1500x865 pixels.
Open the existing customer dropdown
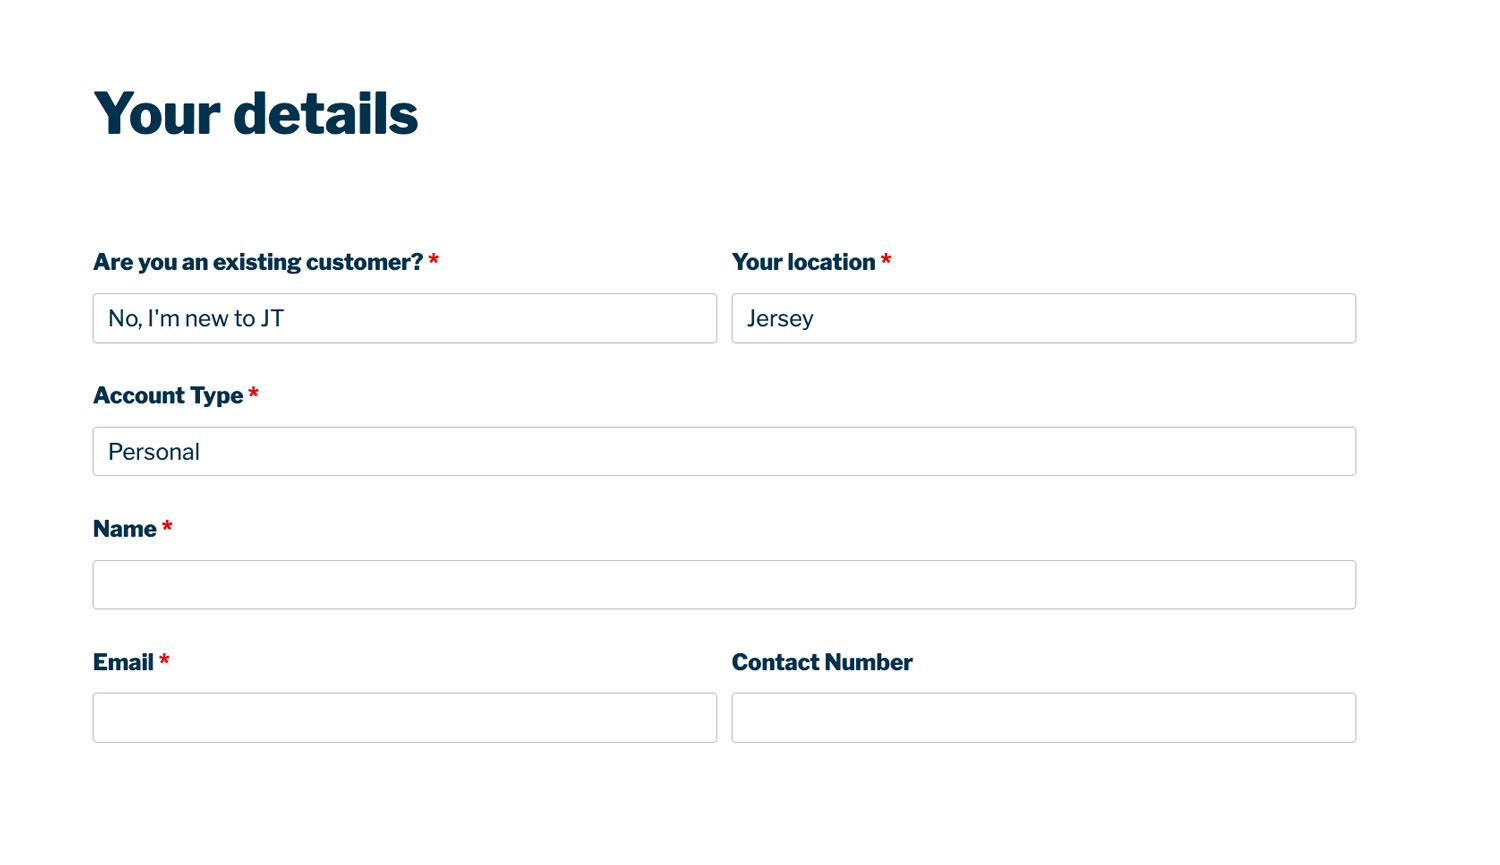404,318
